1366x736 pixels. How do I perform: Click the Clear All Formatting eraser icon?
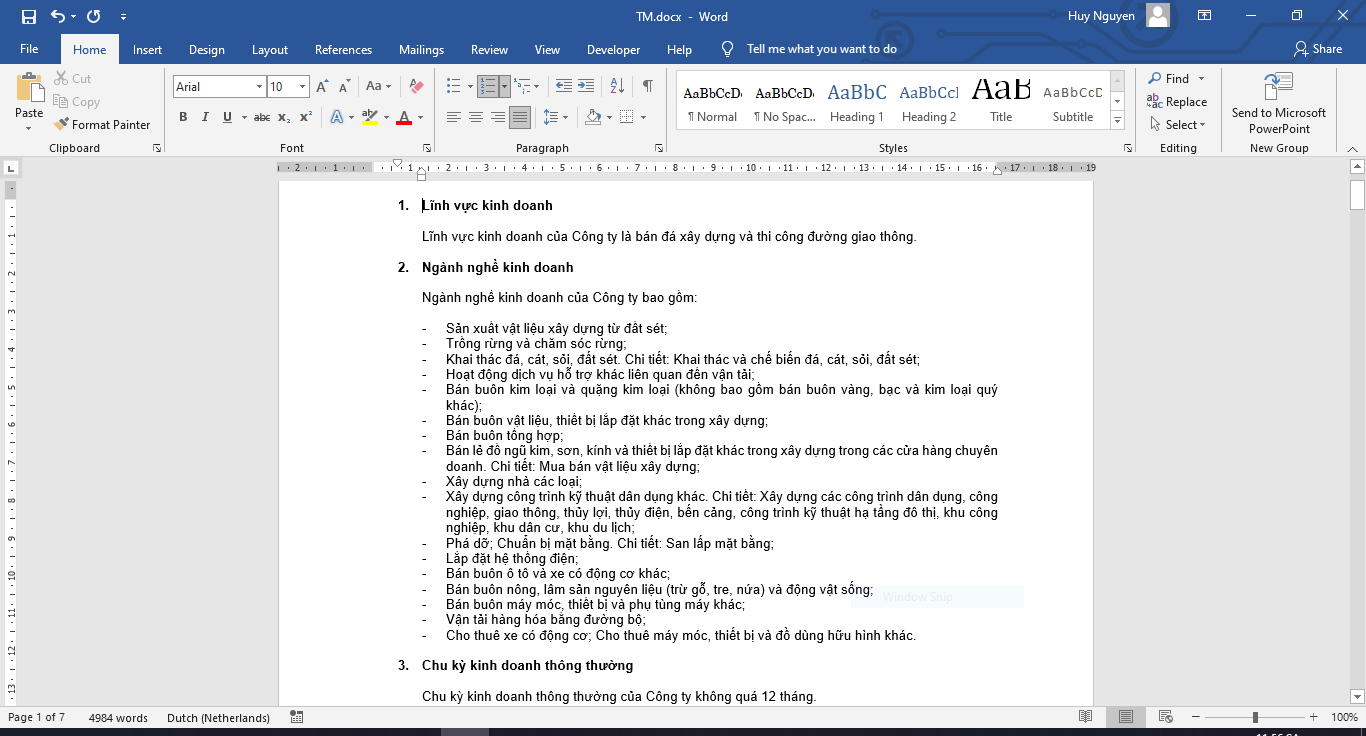pyautogui.click(x=417, y=87)
